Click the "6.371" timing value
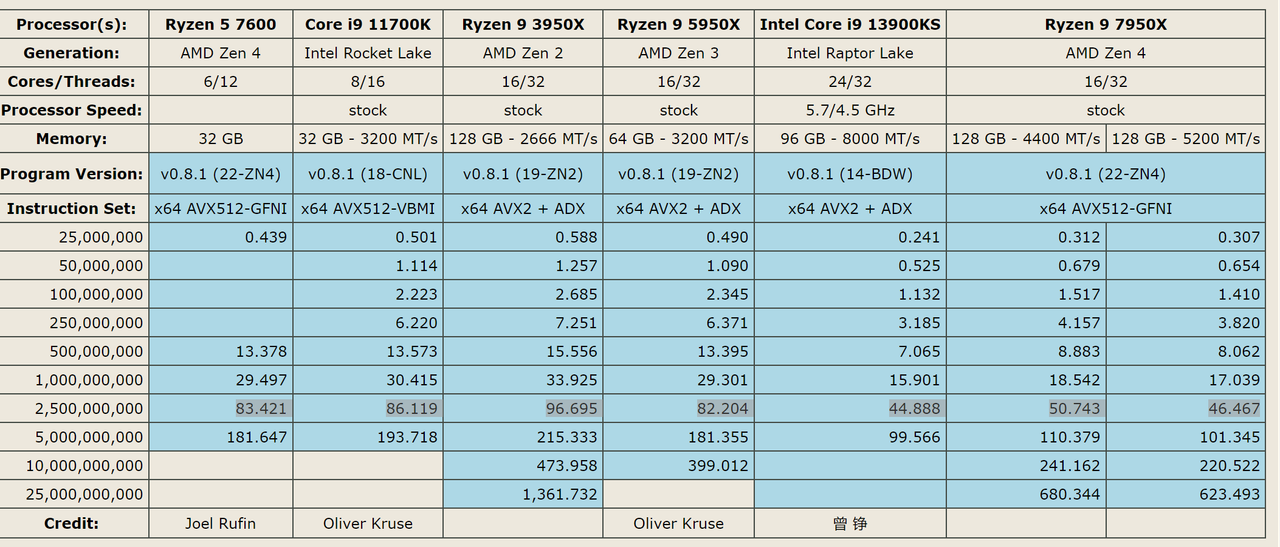1280x547 pixels. [x=726, y=322]
